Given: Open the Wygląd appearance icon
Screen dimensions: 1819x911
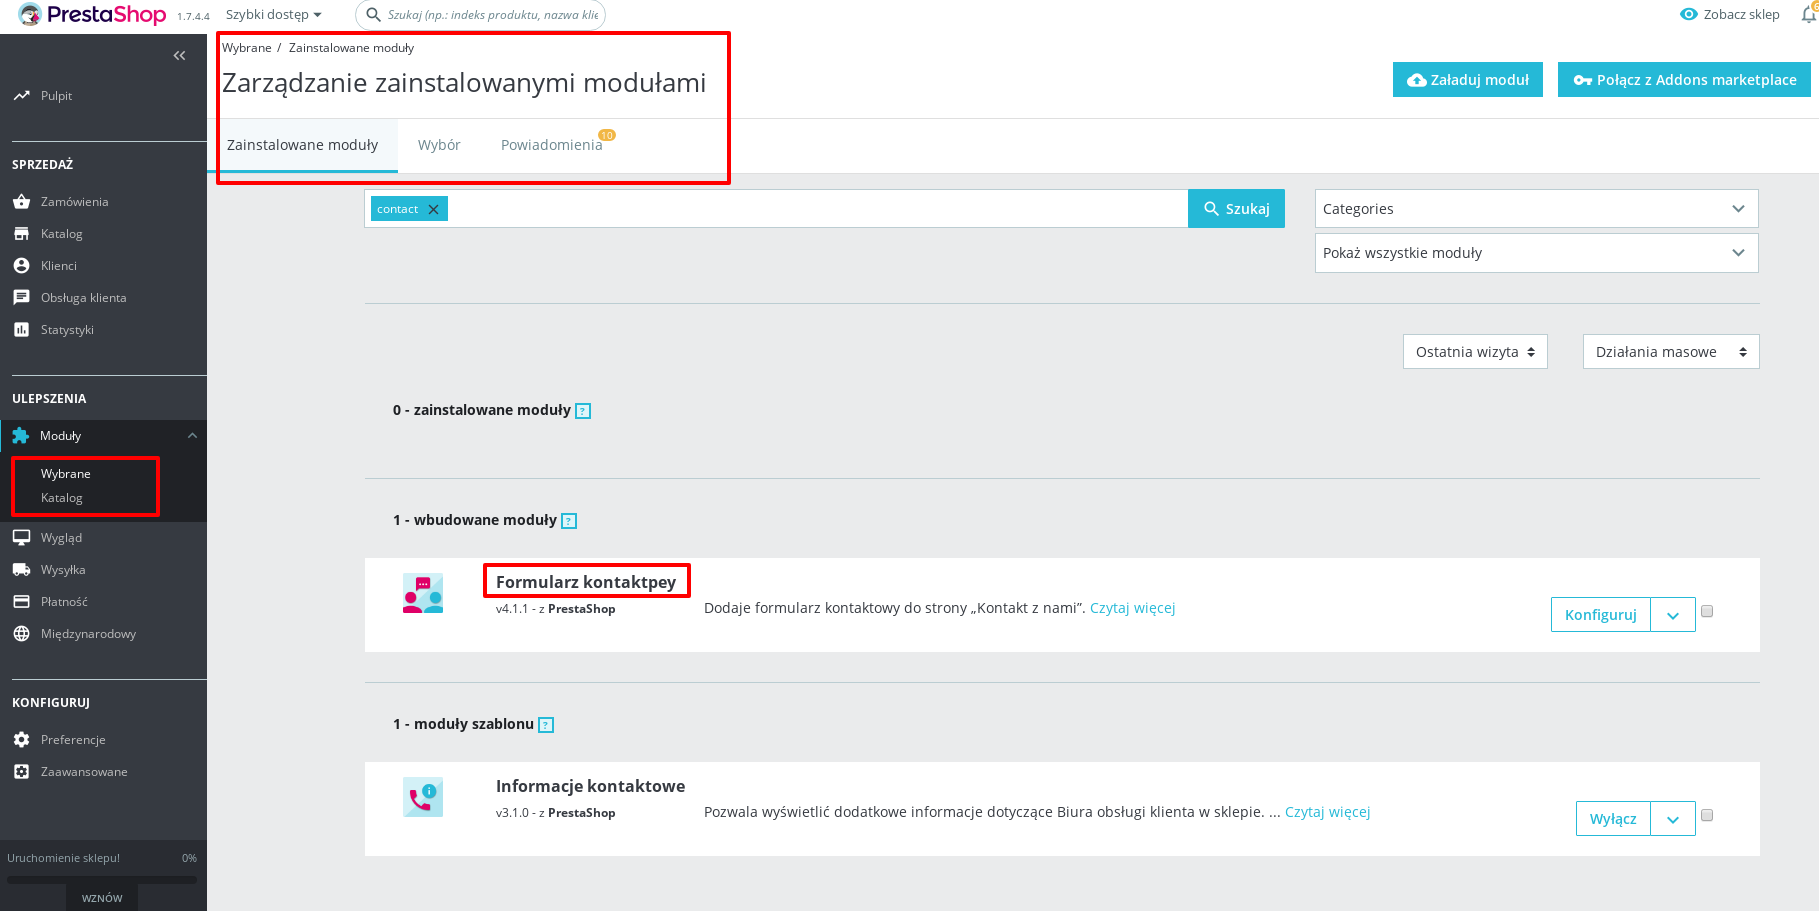Looking at the screenshot, I should [x=21, y=537].
